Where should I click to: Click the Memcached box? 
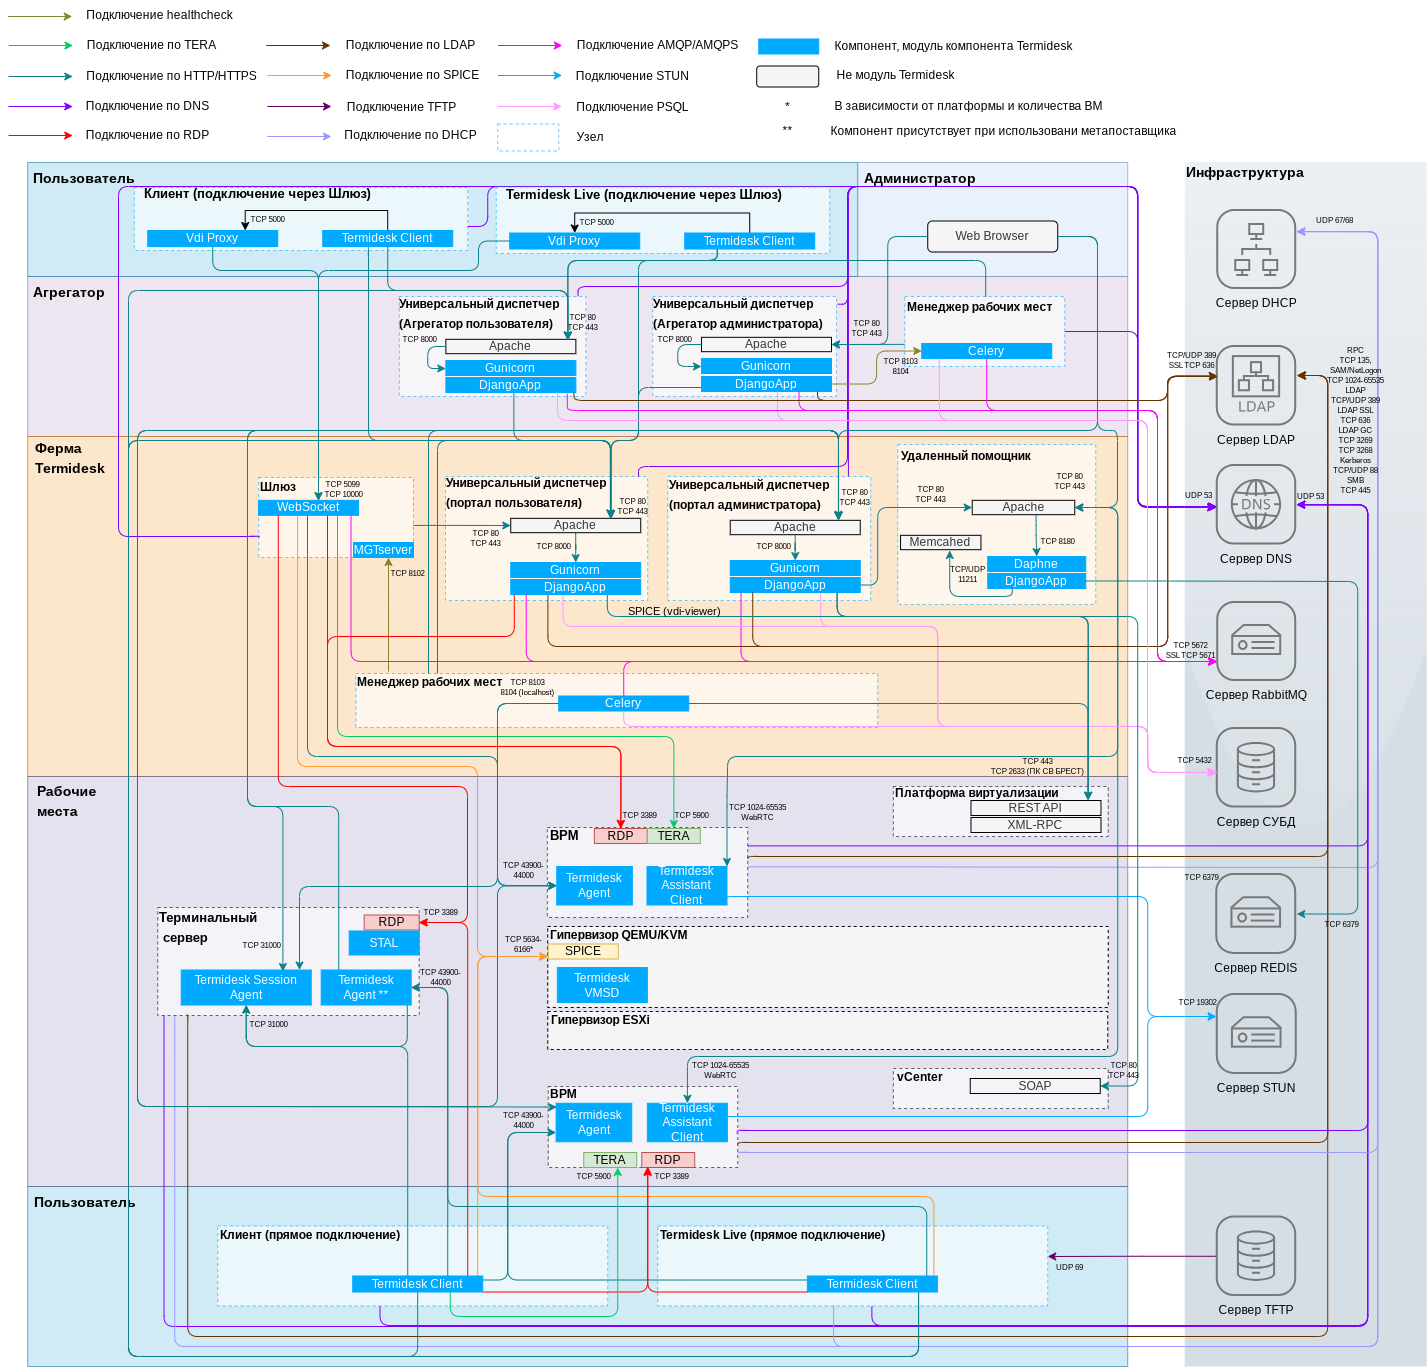[x=940, y=542]
